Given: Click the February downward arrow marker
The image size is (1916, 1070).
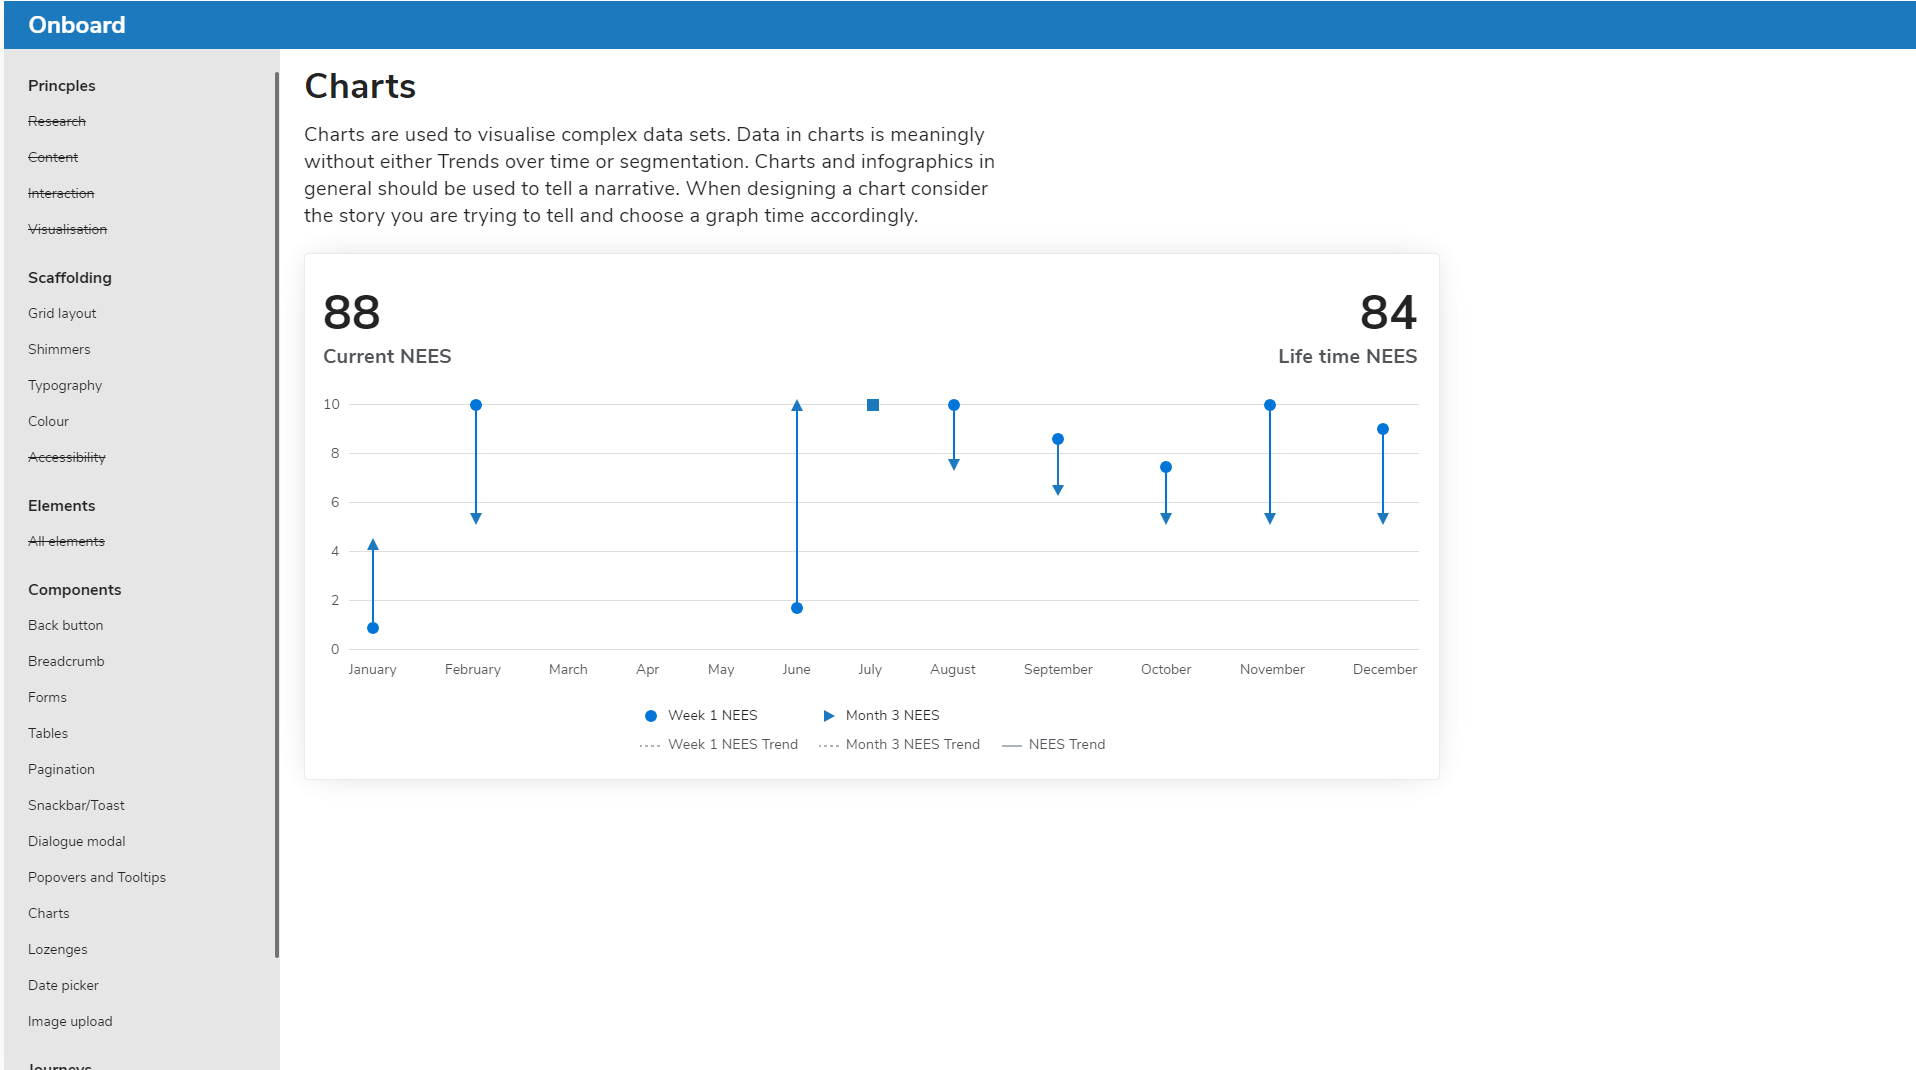Looking at the screenshot, I should [476, 518].
